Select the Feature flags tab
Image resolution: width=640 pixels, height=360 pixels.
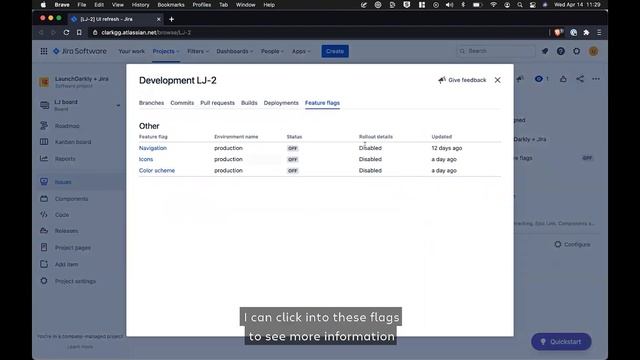click(x=322, y=103)
